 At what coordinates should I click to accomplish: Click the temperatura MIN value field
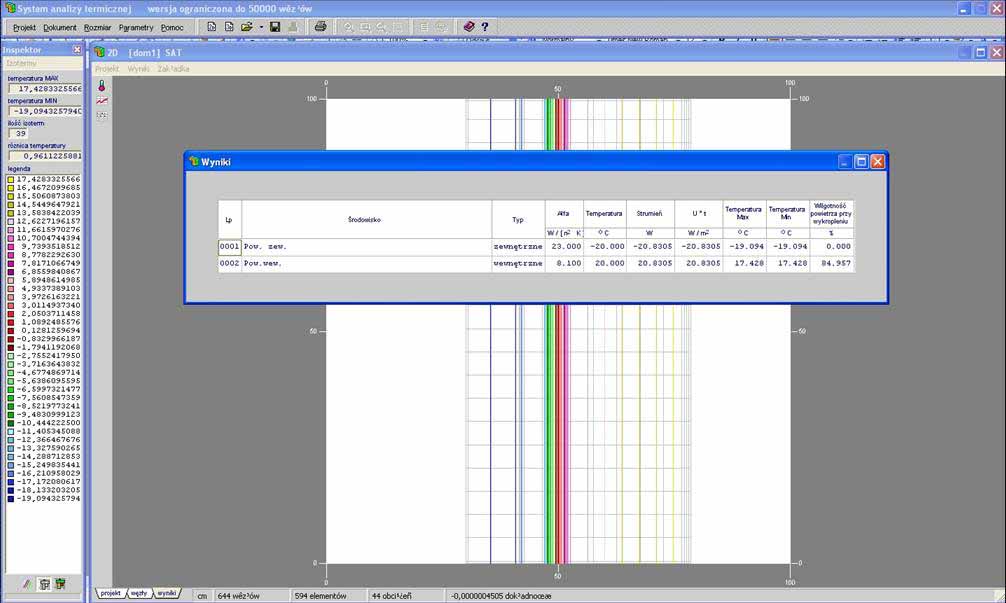point(45,111)
